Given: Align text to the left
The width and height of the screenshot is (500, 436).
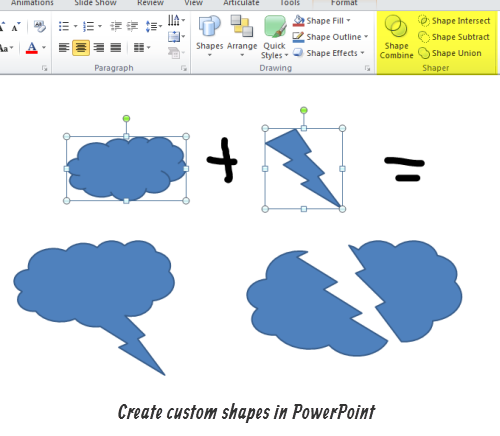Looking at the screenshot, I should (x=64, y=48).
